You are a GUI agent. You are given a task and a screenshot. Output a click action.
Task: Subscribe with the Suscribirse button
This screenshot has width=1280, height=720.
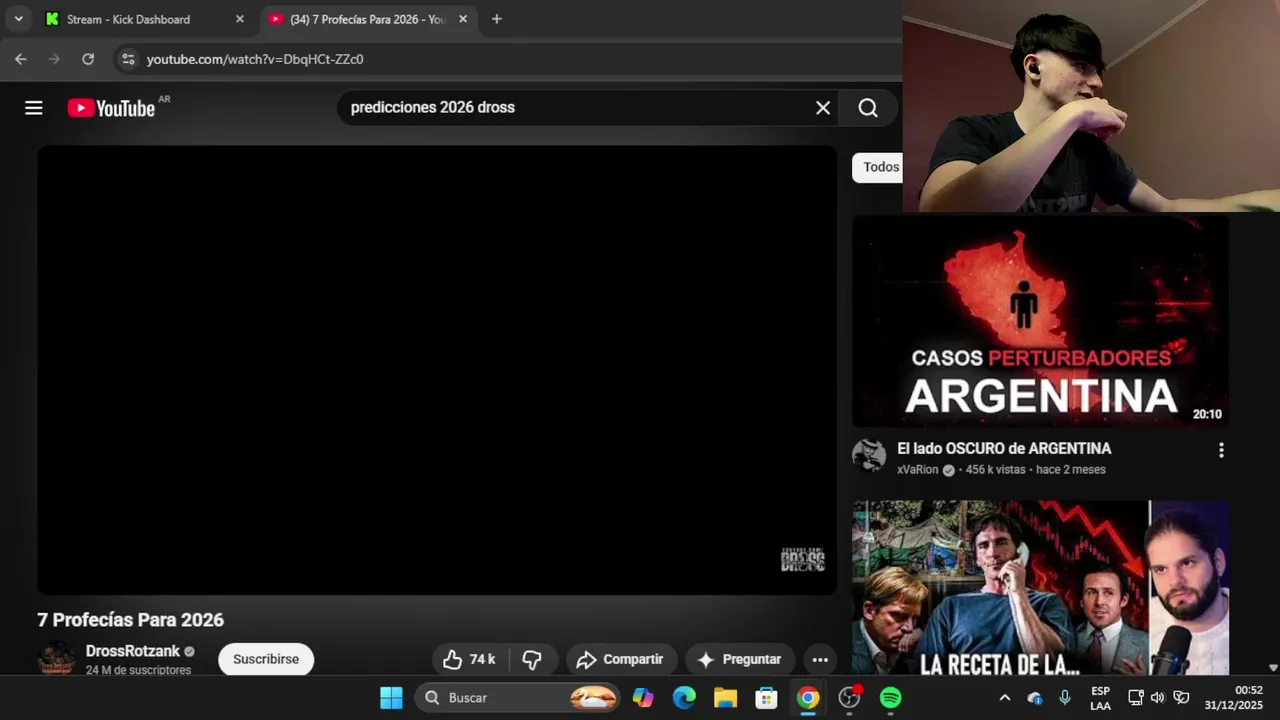pos(266,659)
